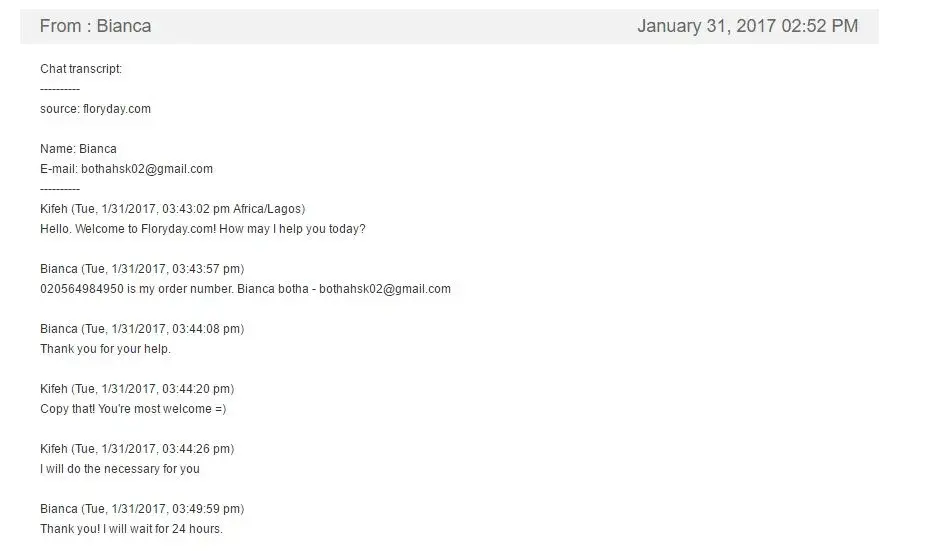Viewport: 925px width, 551px height.
Task: Click "I will do the necessary for you"
Action: pos(120,469)
